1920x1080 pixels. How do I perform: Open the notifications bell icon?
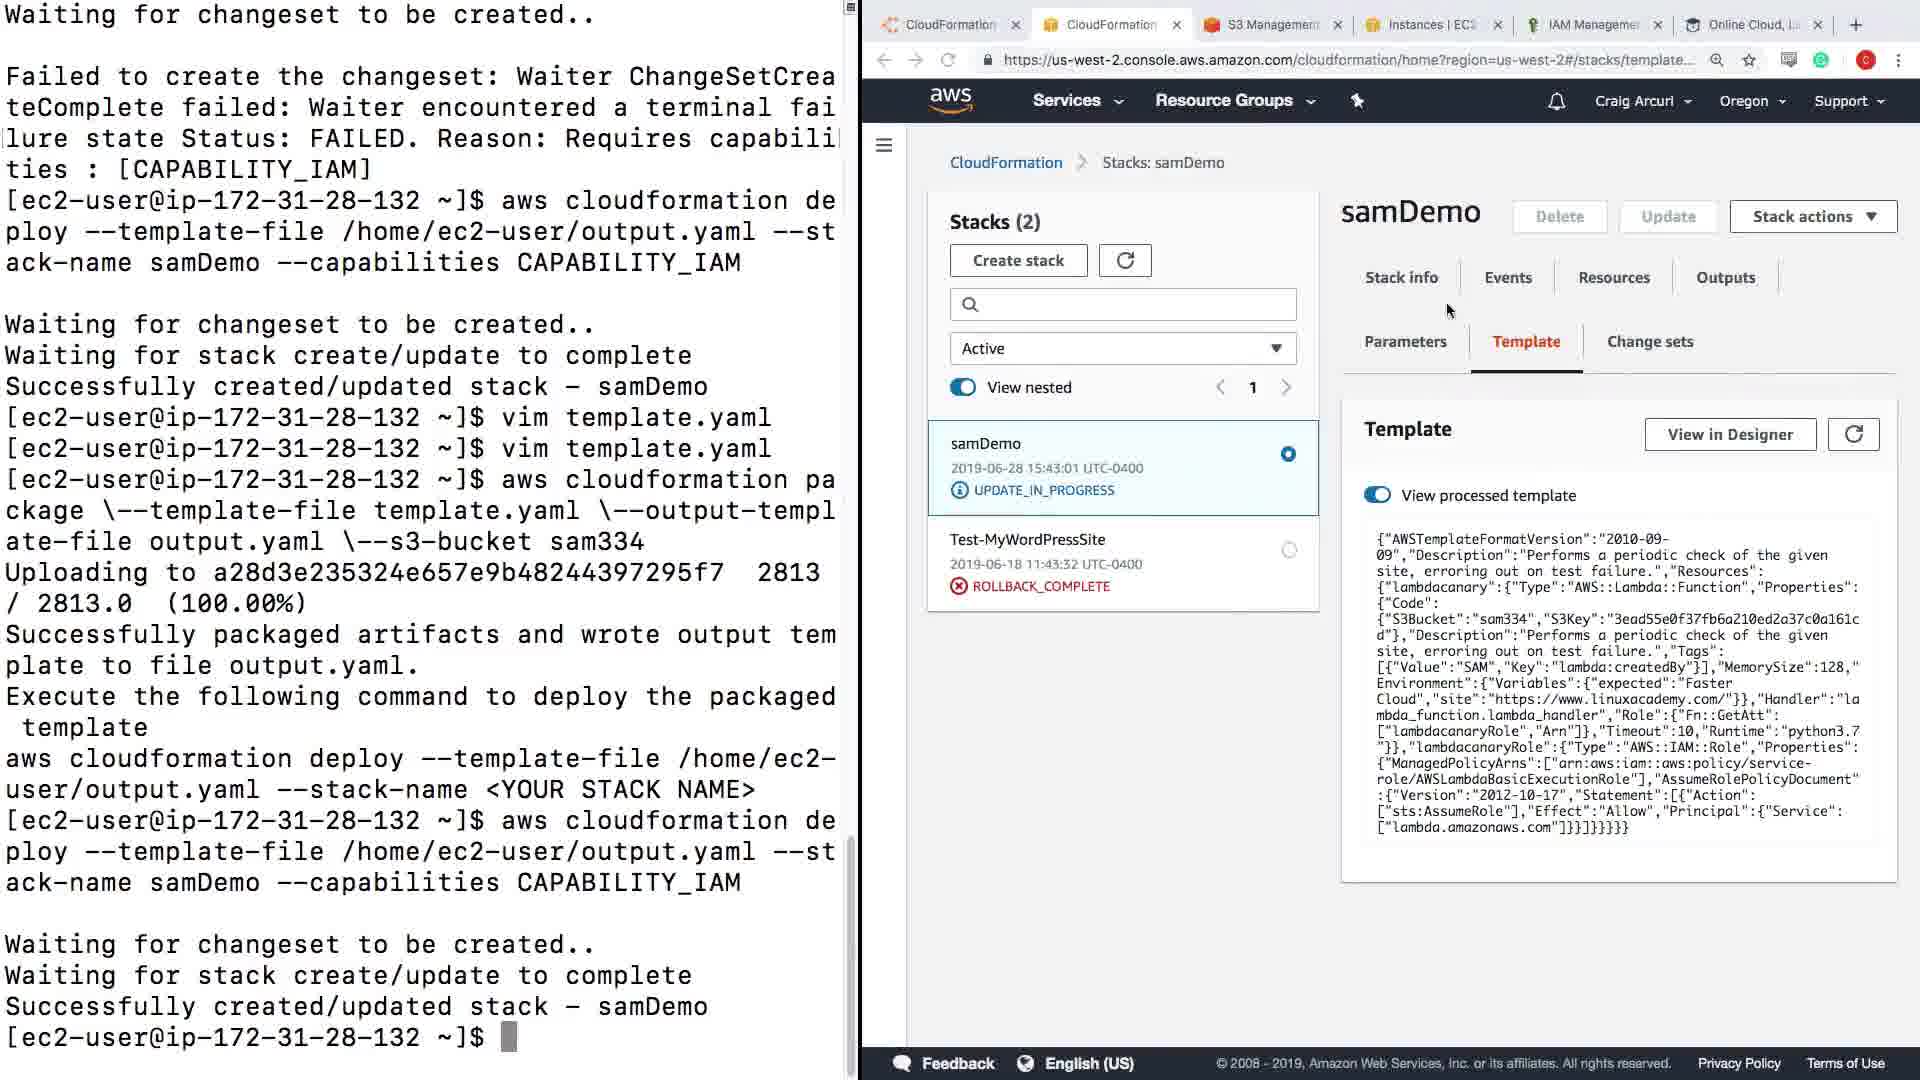click(1556, 101)
